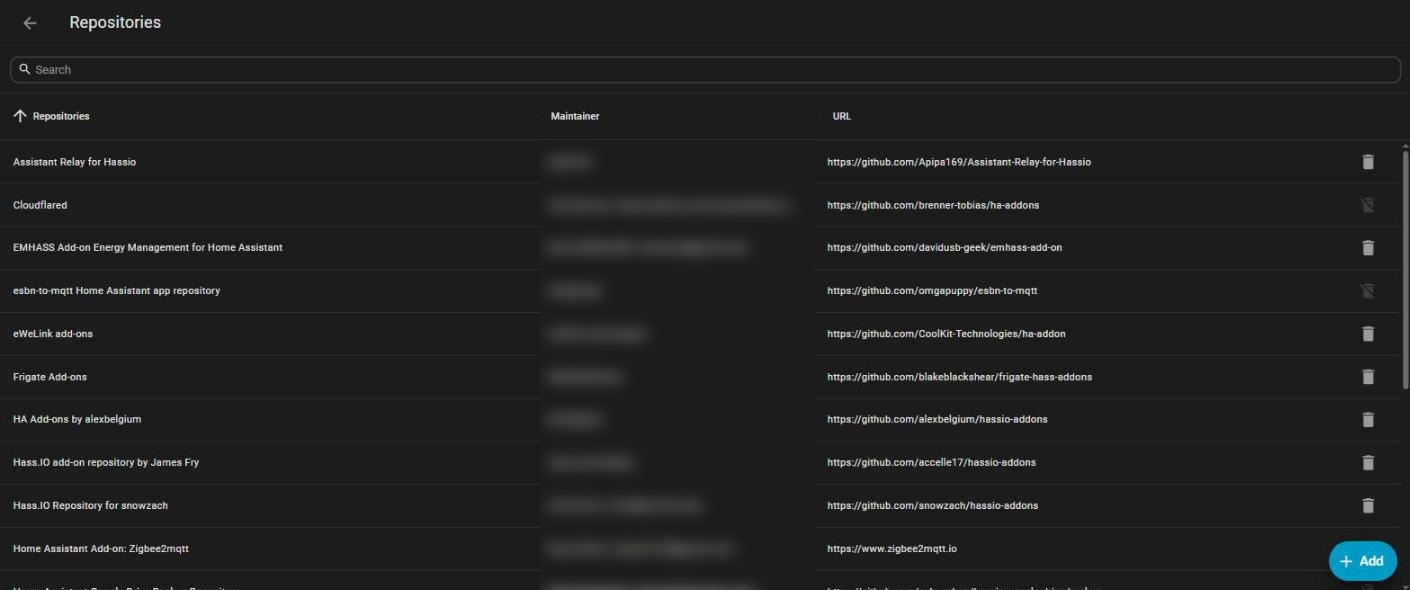1410x590 pixels.
Task: Select the Assistant Relay for Hassio row
Action: pyautogui.click(x=700, y=162)
